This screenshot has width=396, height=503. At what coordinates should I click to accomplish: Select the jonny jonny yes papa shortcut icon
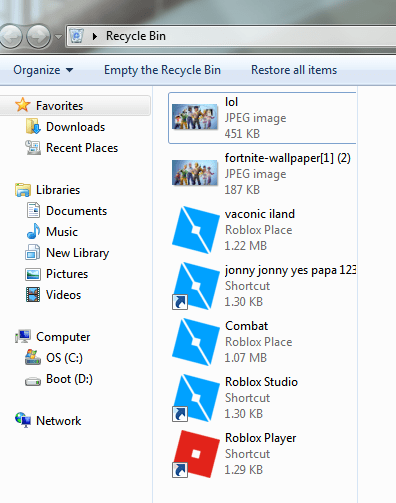196,286
